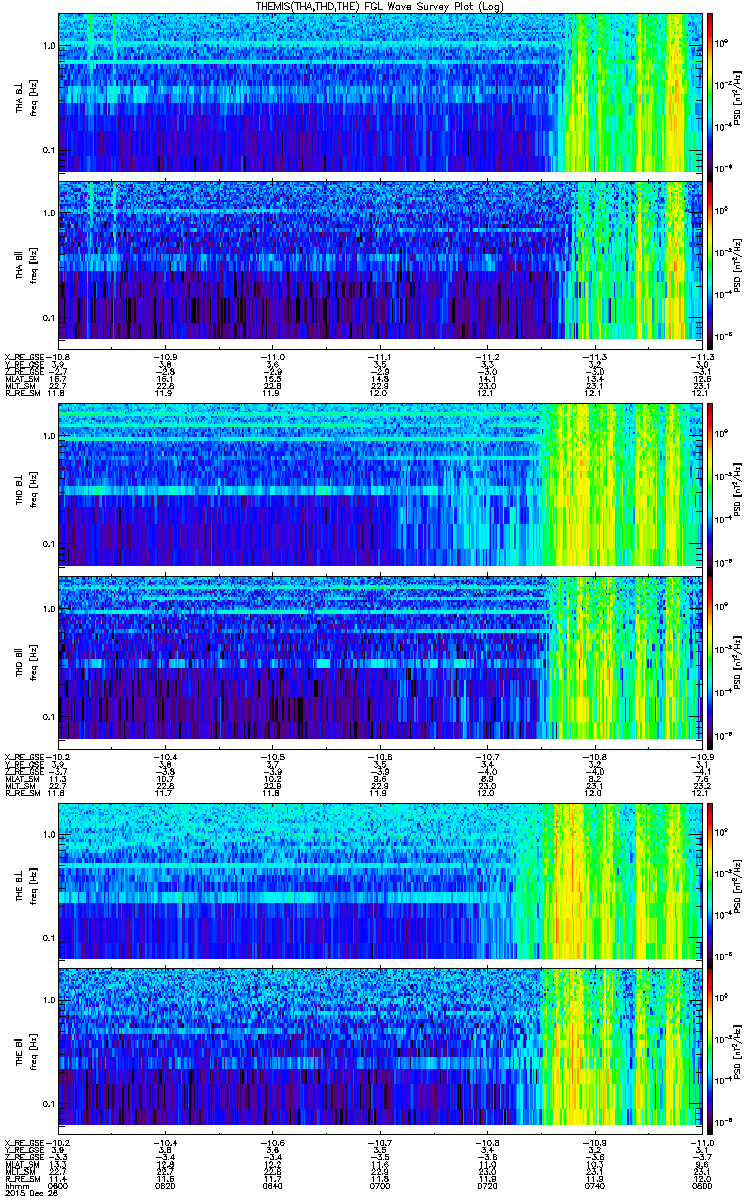The height and width of the screenshot is (1200, 750).
Task: Click X_RE_GSE row label under THA panels
Action: (24, 356)
